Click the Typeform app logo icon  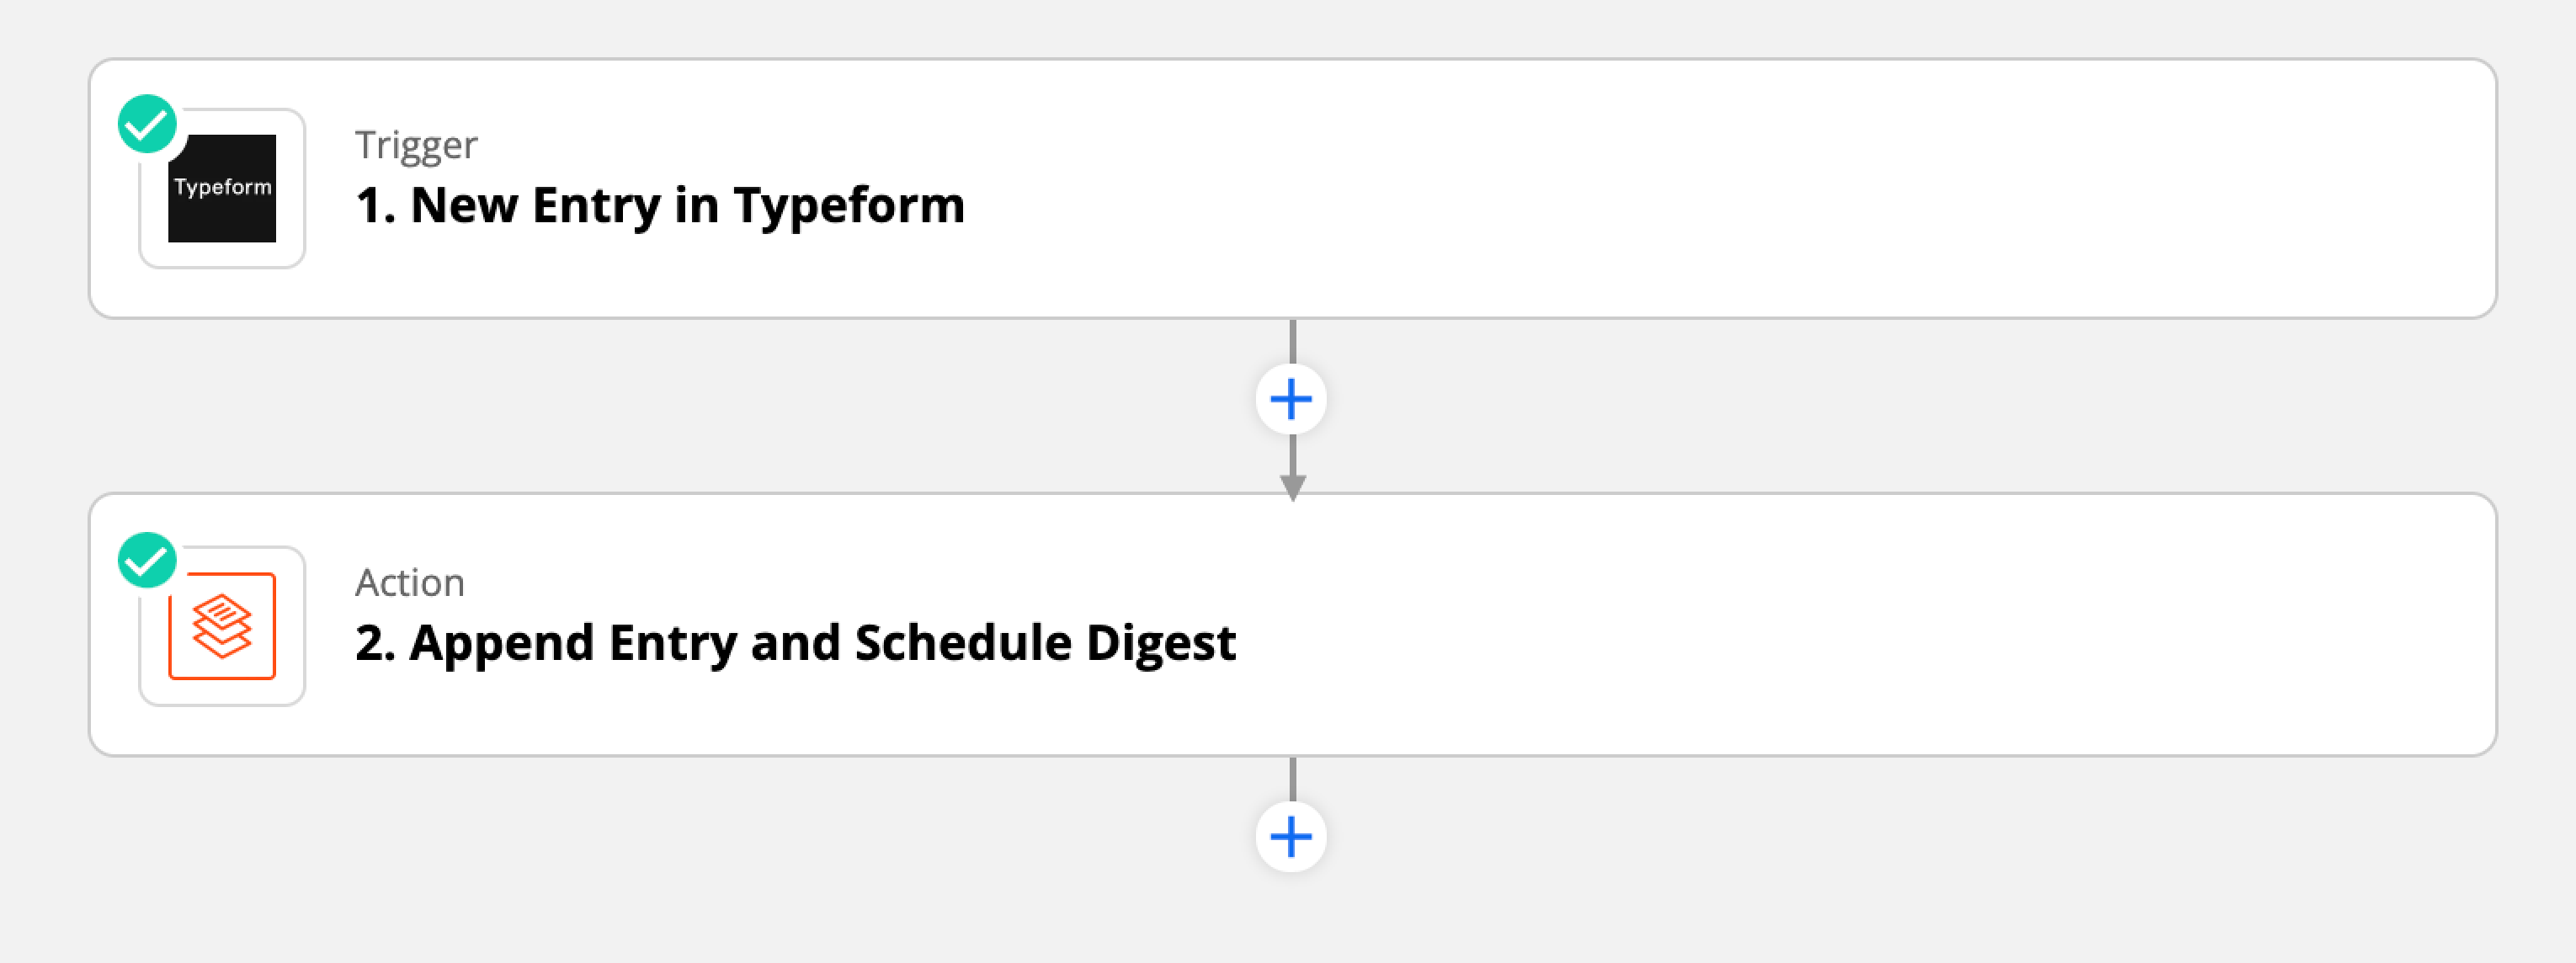[x=222, y=188]
